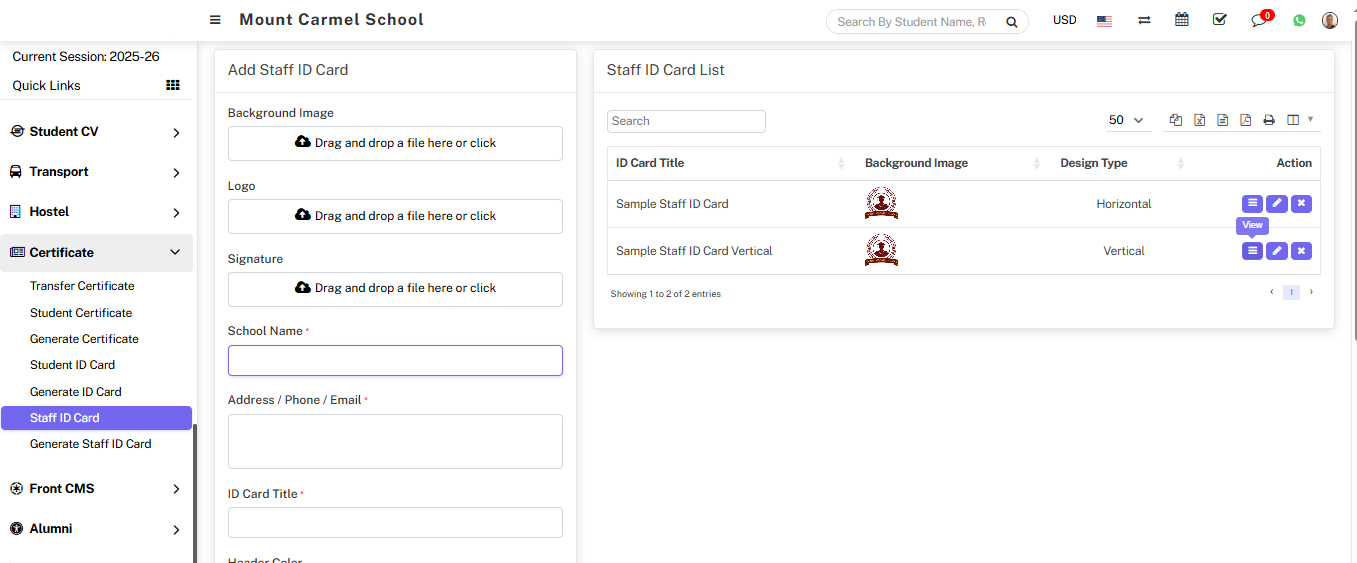1357x563 pixels.
Task: Export the list to Excel
Action: 1199,120
